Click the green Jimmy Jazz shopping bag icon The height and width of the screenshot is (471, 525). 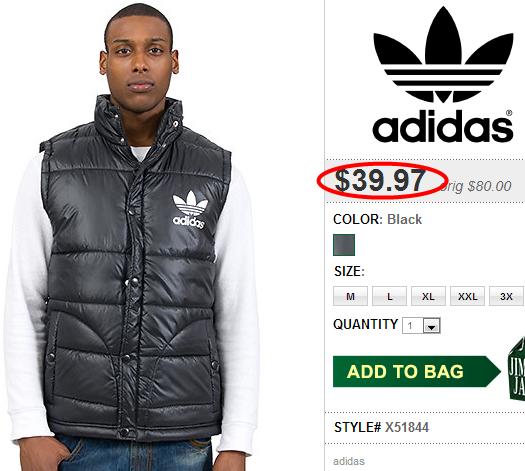[517, 368]
